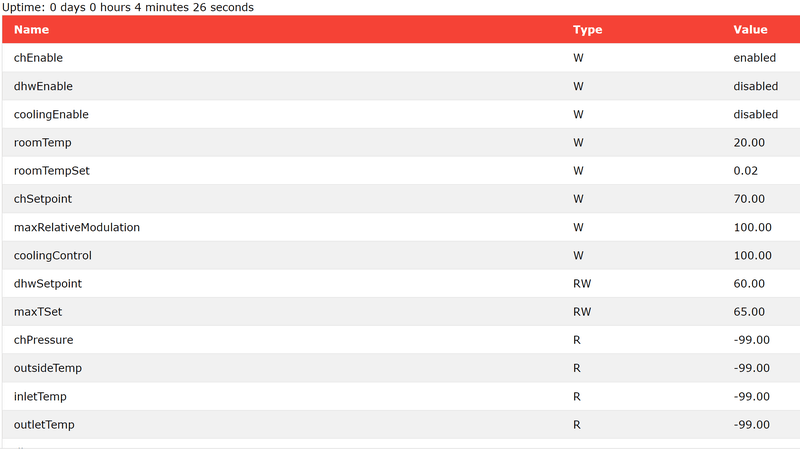
Task: Click the maxTSet value 65.00
Action: tap(749, 312)
